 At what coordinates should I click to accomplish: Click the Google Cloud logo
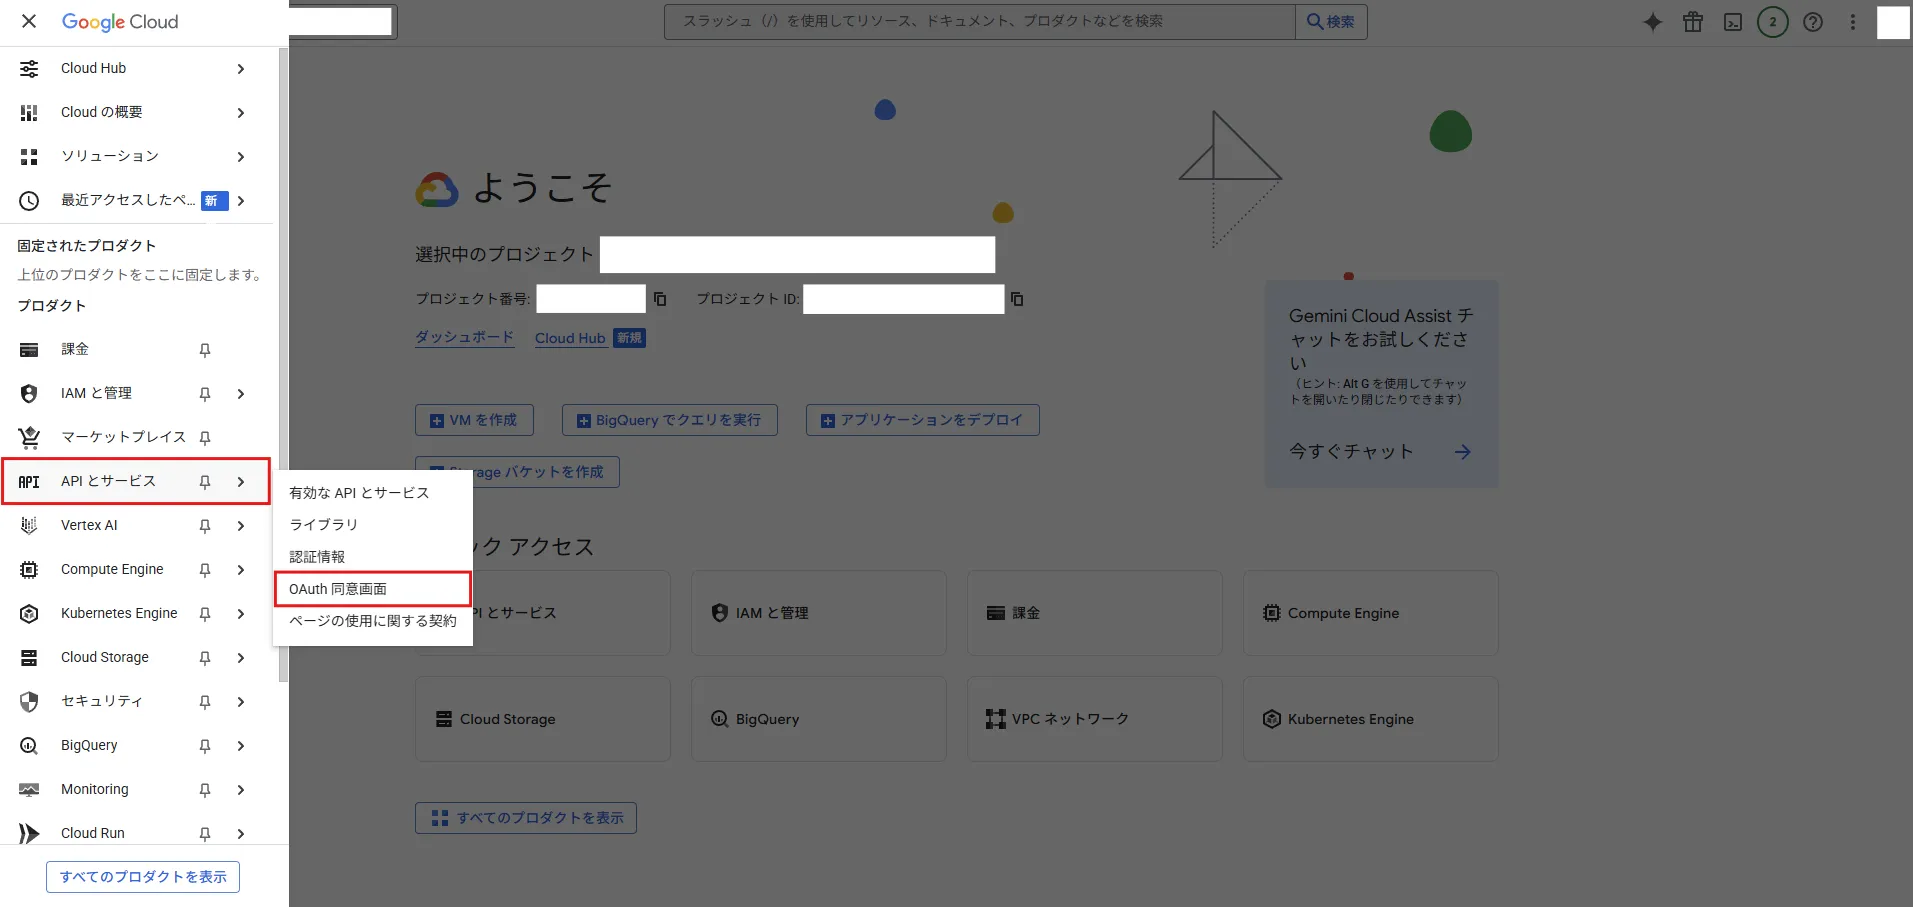pyautogui.click(x=120, y=22)
